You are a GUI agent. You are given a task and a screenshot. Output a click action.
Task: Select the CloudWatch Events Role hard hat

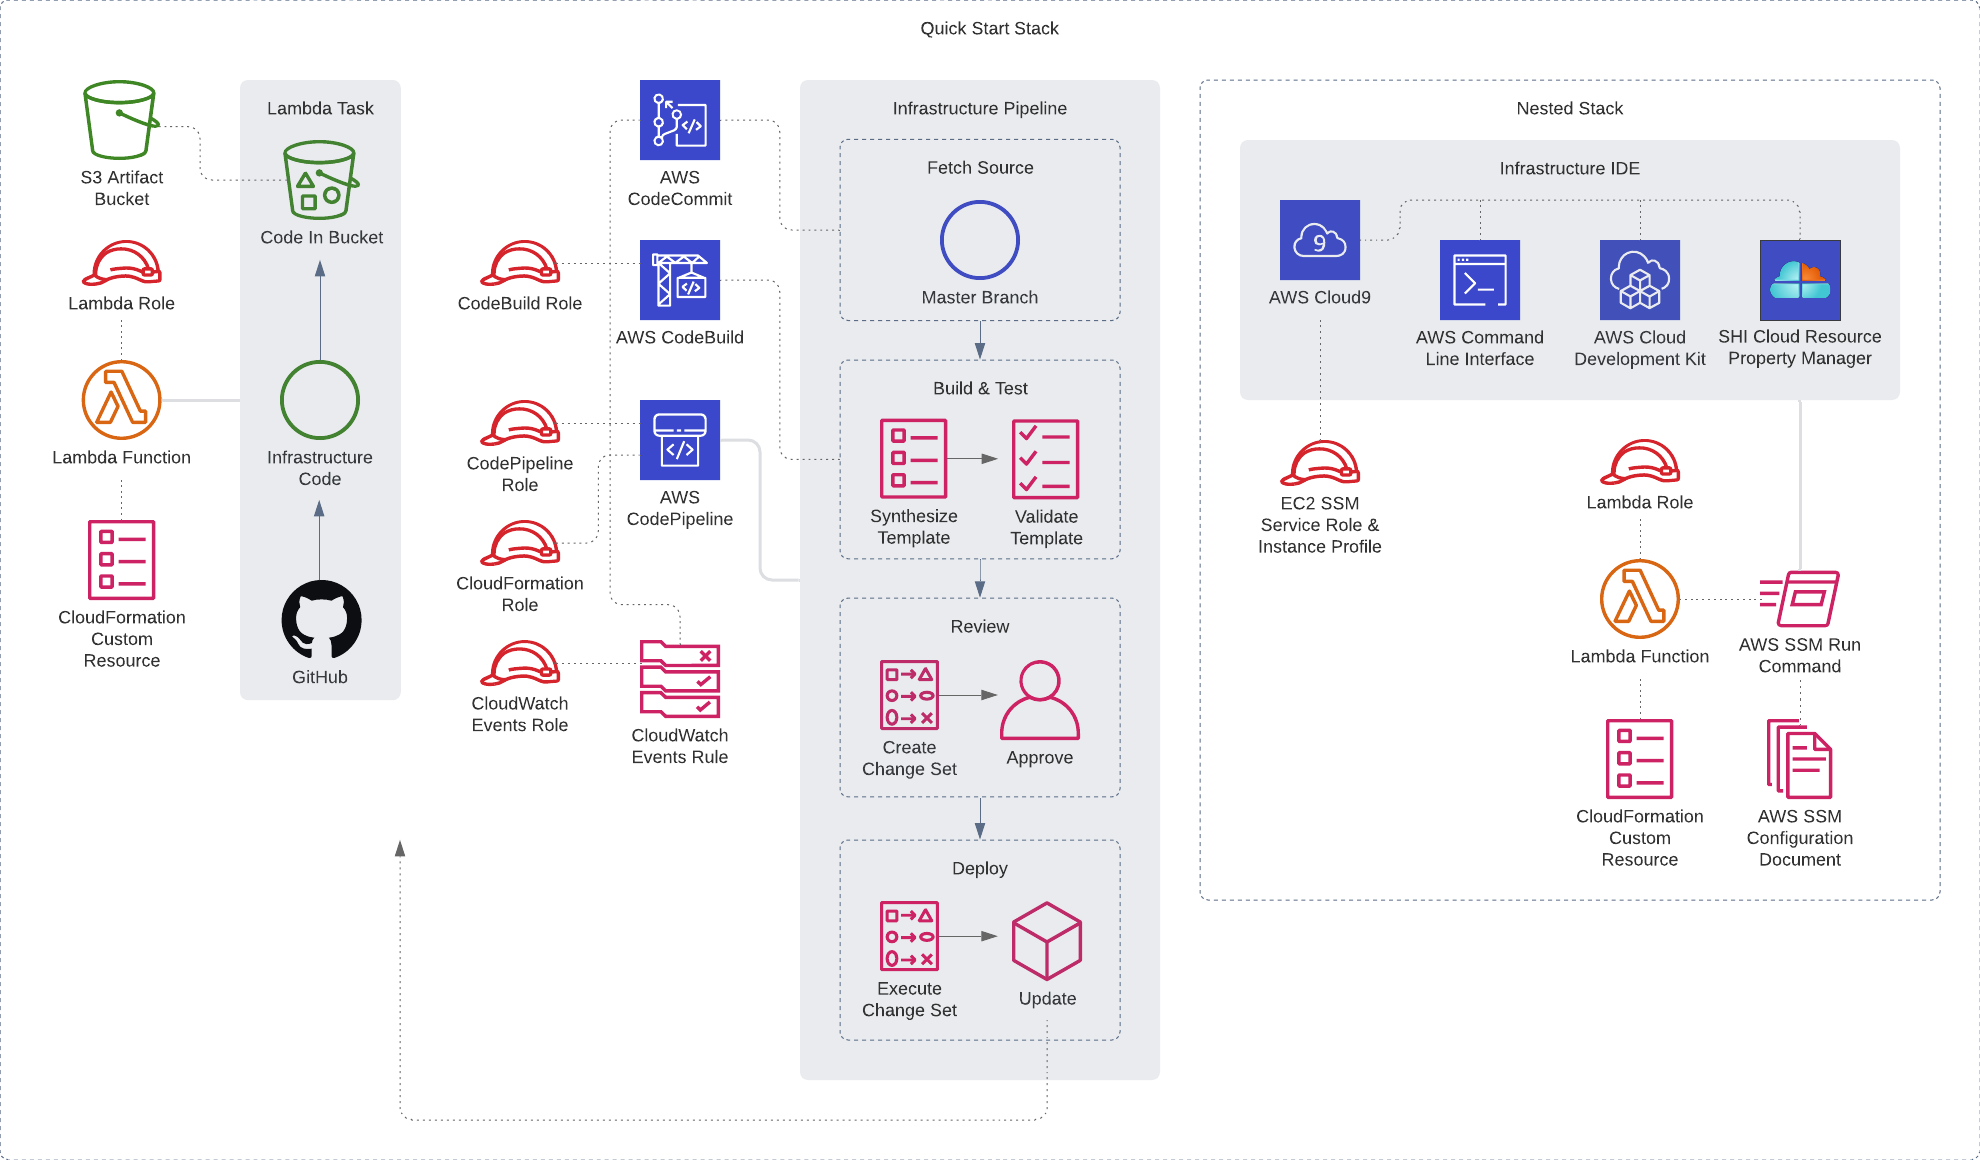click(520, 663)
